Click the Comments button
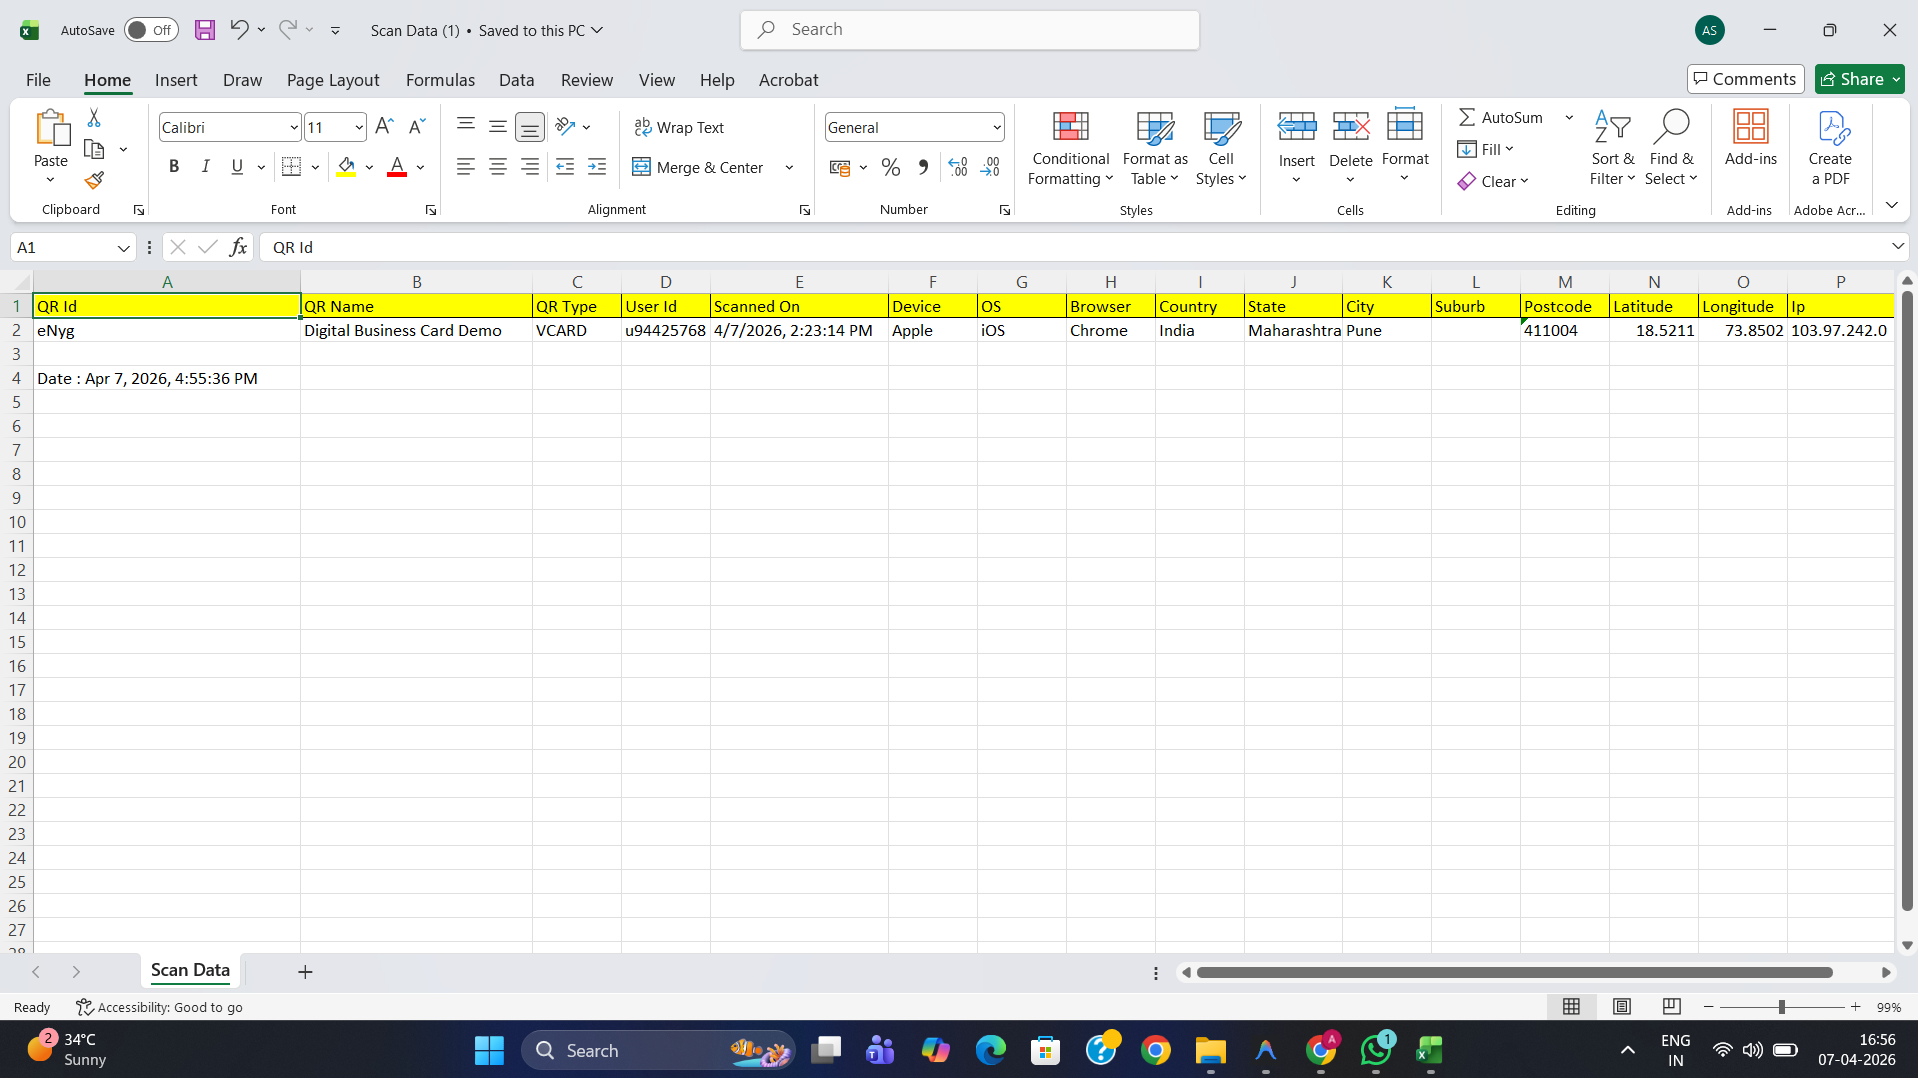This screenshot has width=1918, height=1078. click(1744, 79)
